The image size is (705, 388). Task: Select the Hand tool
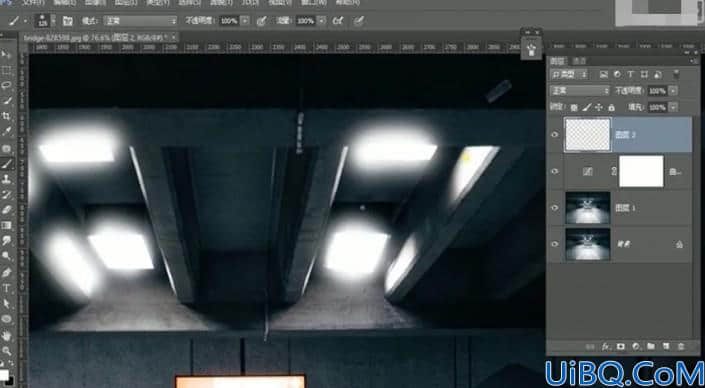coord(6,335)
